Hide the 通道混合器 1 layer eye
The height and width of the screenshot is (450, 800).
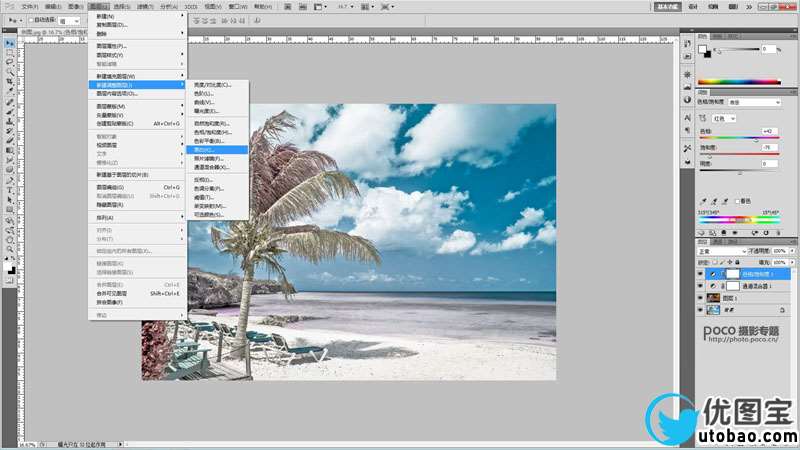coord(701,286)
